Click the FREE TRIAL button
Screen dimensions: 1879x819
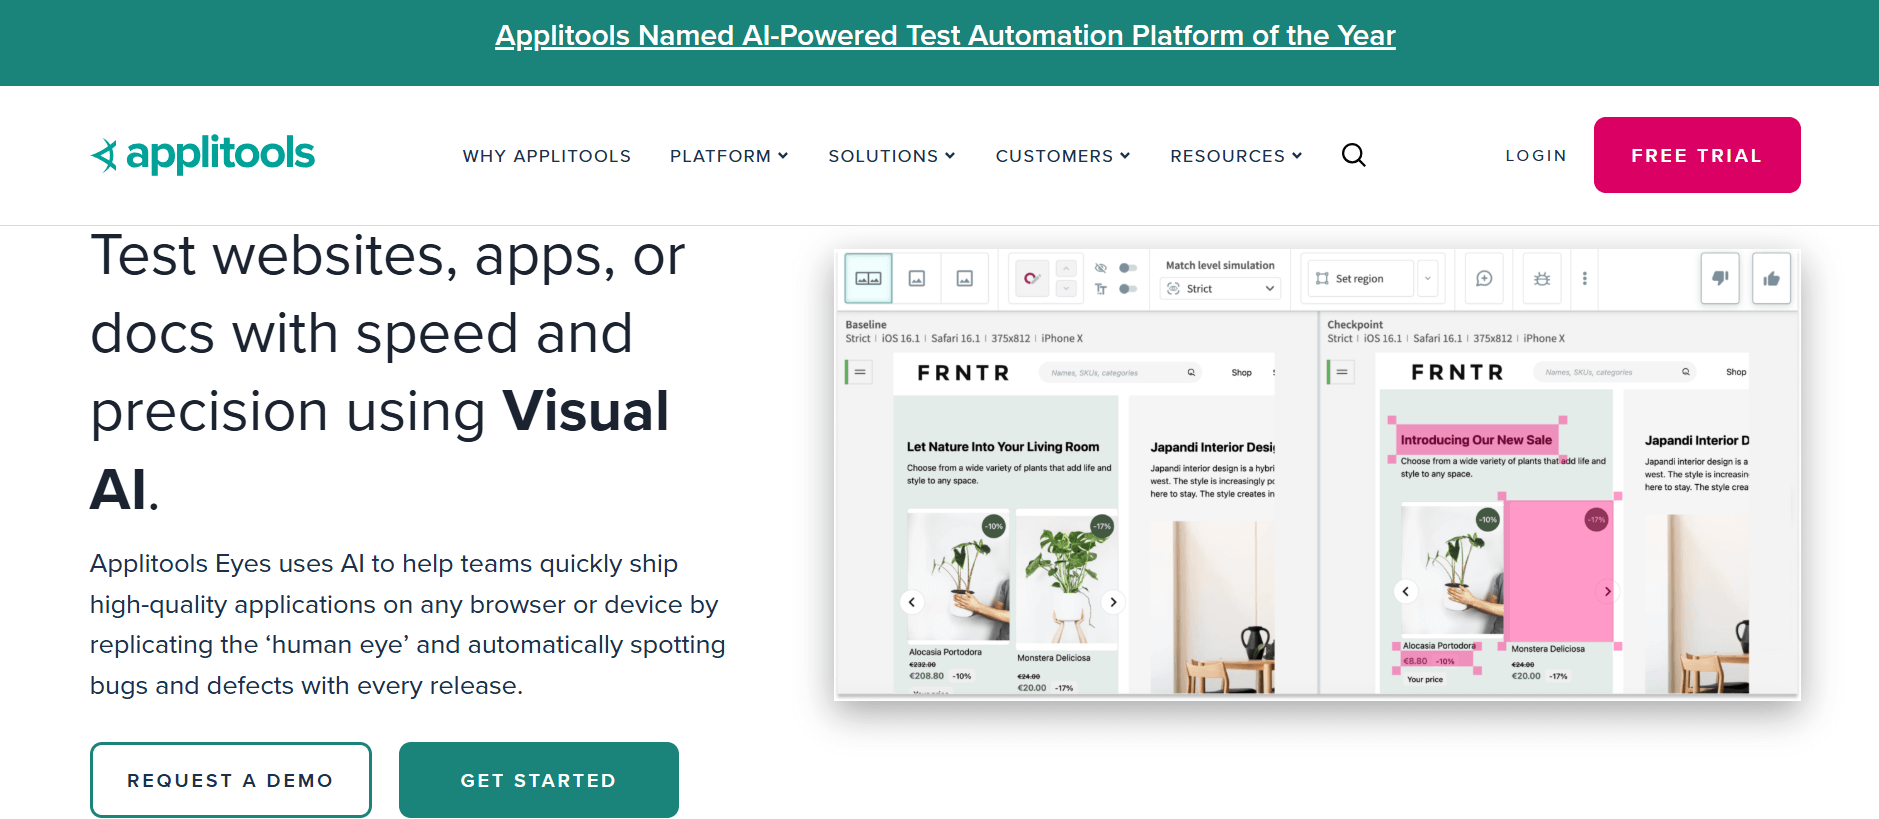(1697, 155)
